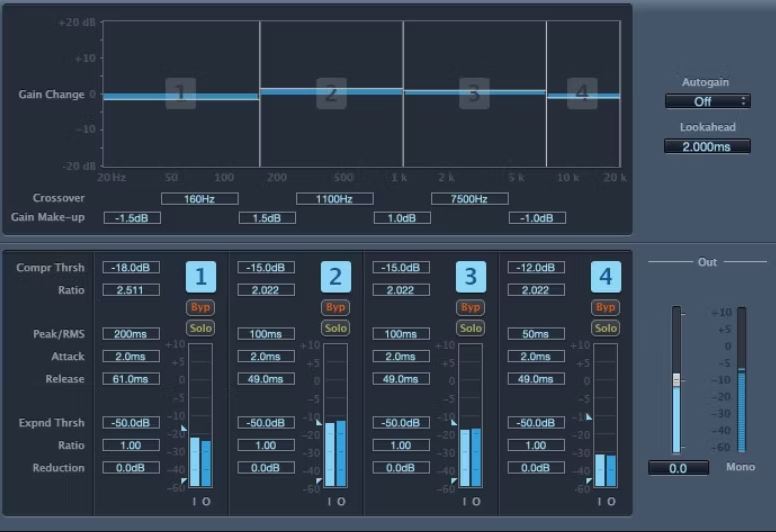Screen dimensions: 776x532
Task: Click the Out value 0.0 field
Action: pos(679,468)
